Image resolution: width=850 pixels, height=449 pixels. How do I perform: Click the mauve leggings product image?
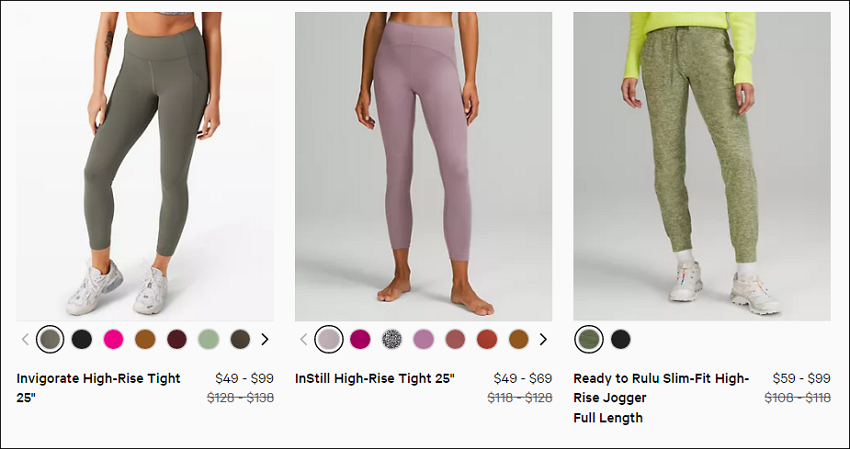(x=423, y=166)
